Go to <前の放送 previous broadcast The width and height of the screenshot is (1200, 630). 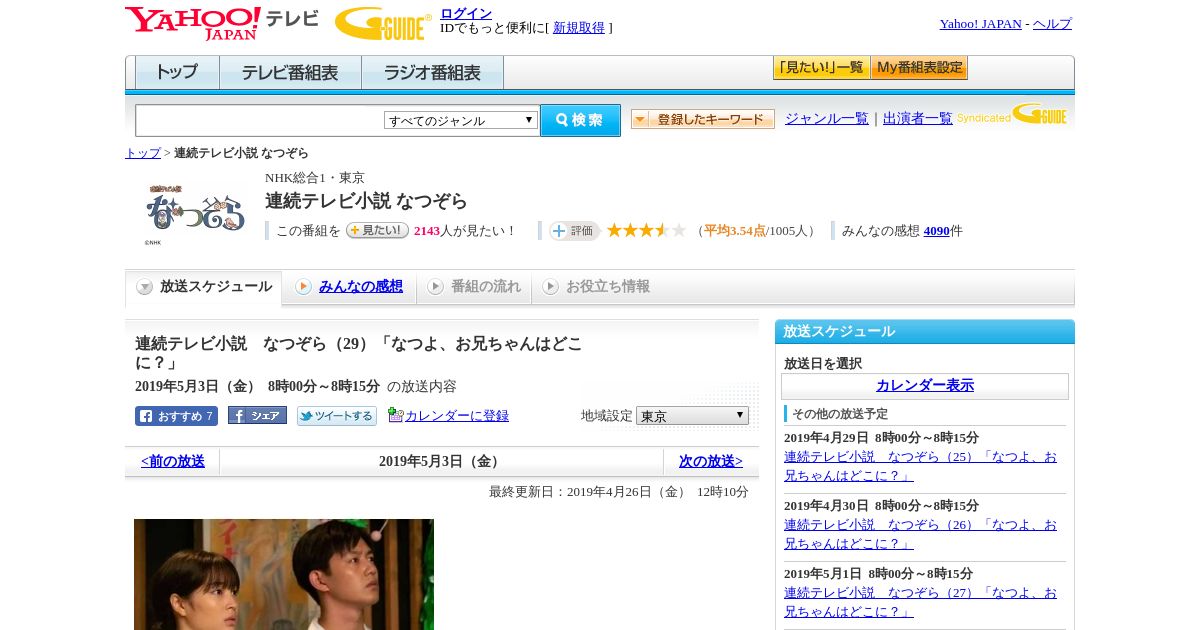pyautogui.click(x=173, y=462)
